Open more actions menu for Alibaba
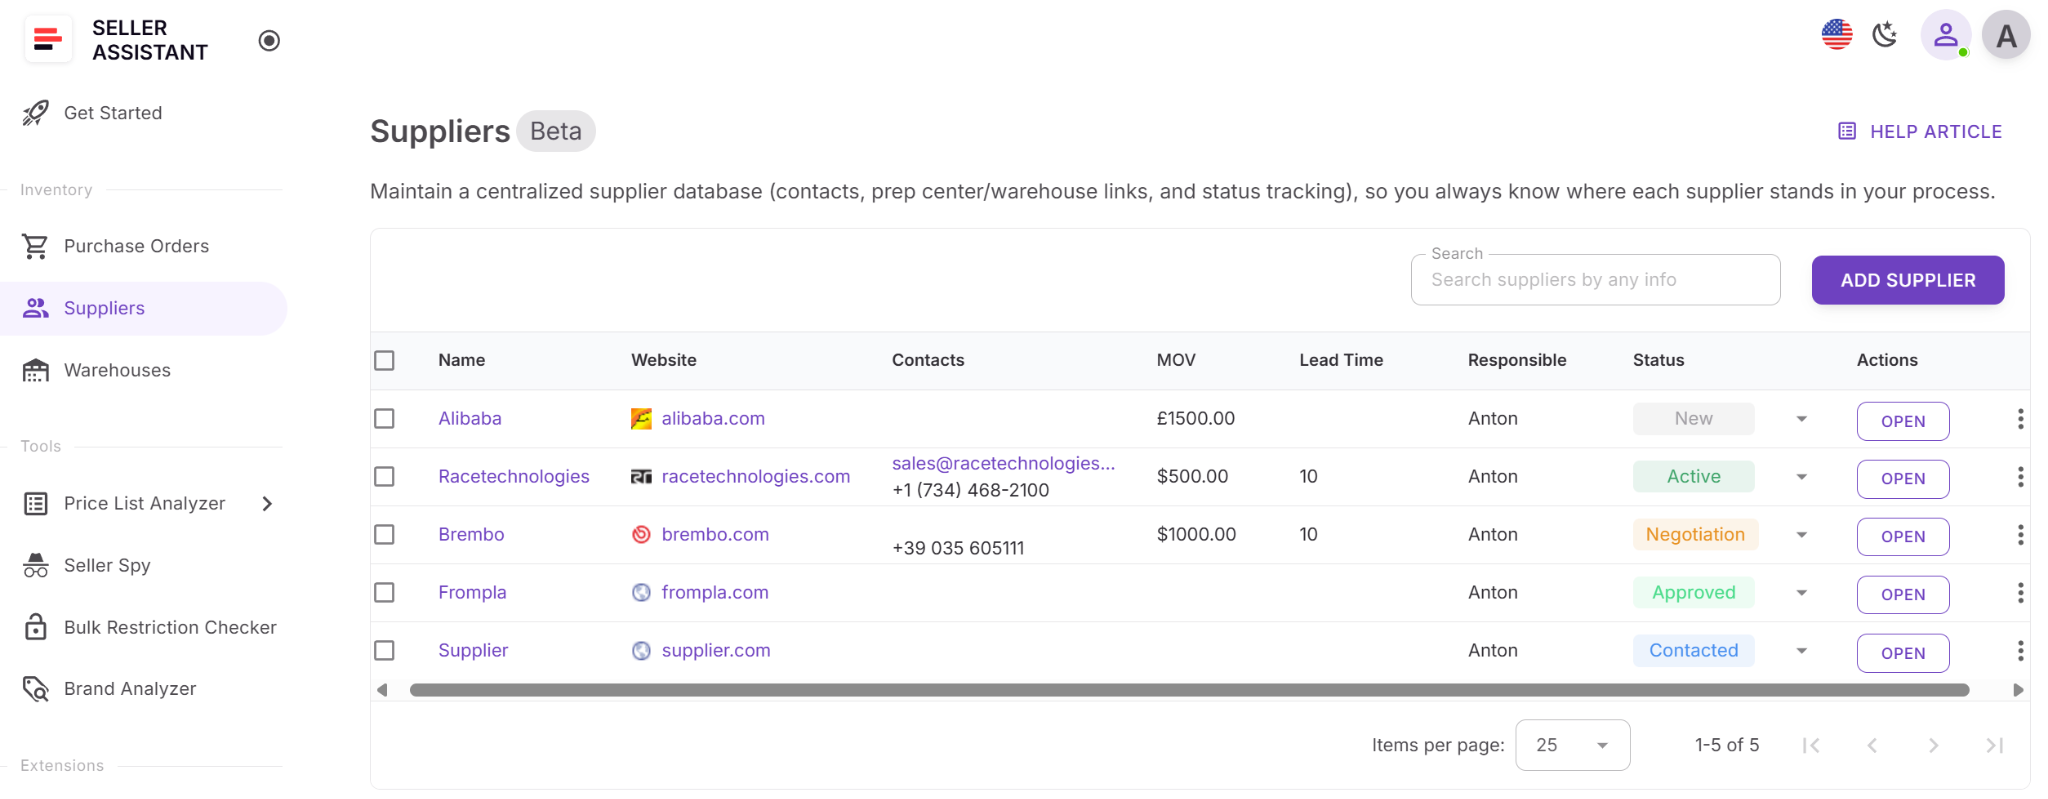The image size is (2048, 799). point(2020,419)
